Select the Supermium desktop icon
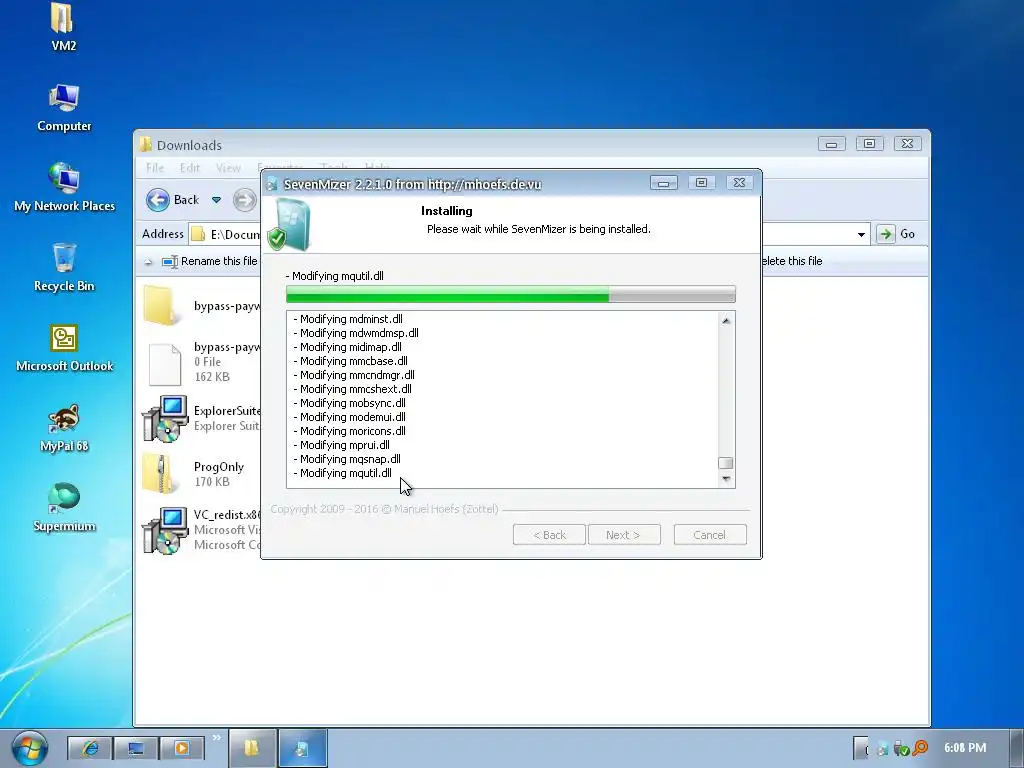The height and width of the screenshot is (768, 1024). 64,508
